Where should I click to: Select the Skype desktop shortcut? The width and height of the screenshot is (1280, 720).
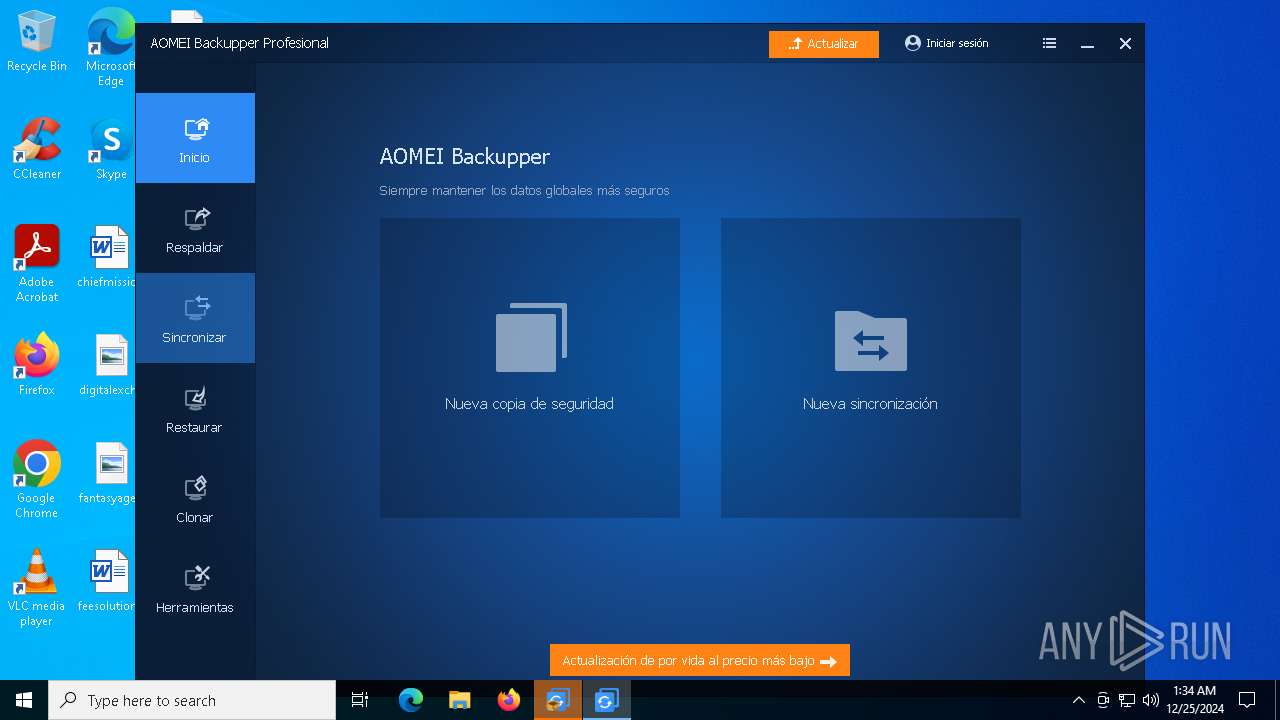pos(111,149)
